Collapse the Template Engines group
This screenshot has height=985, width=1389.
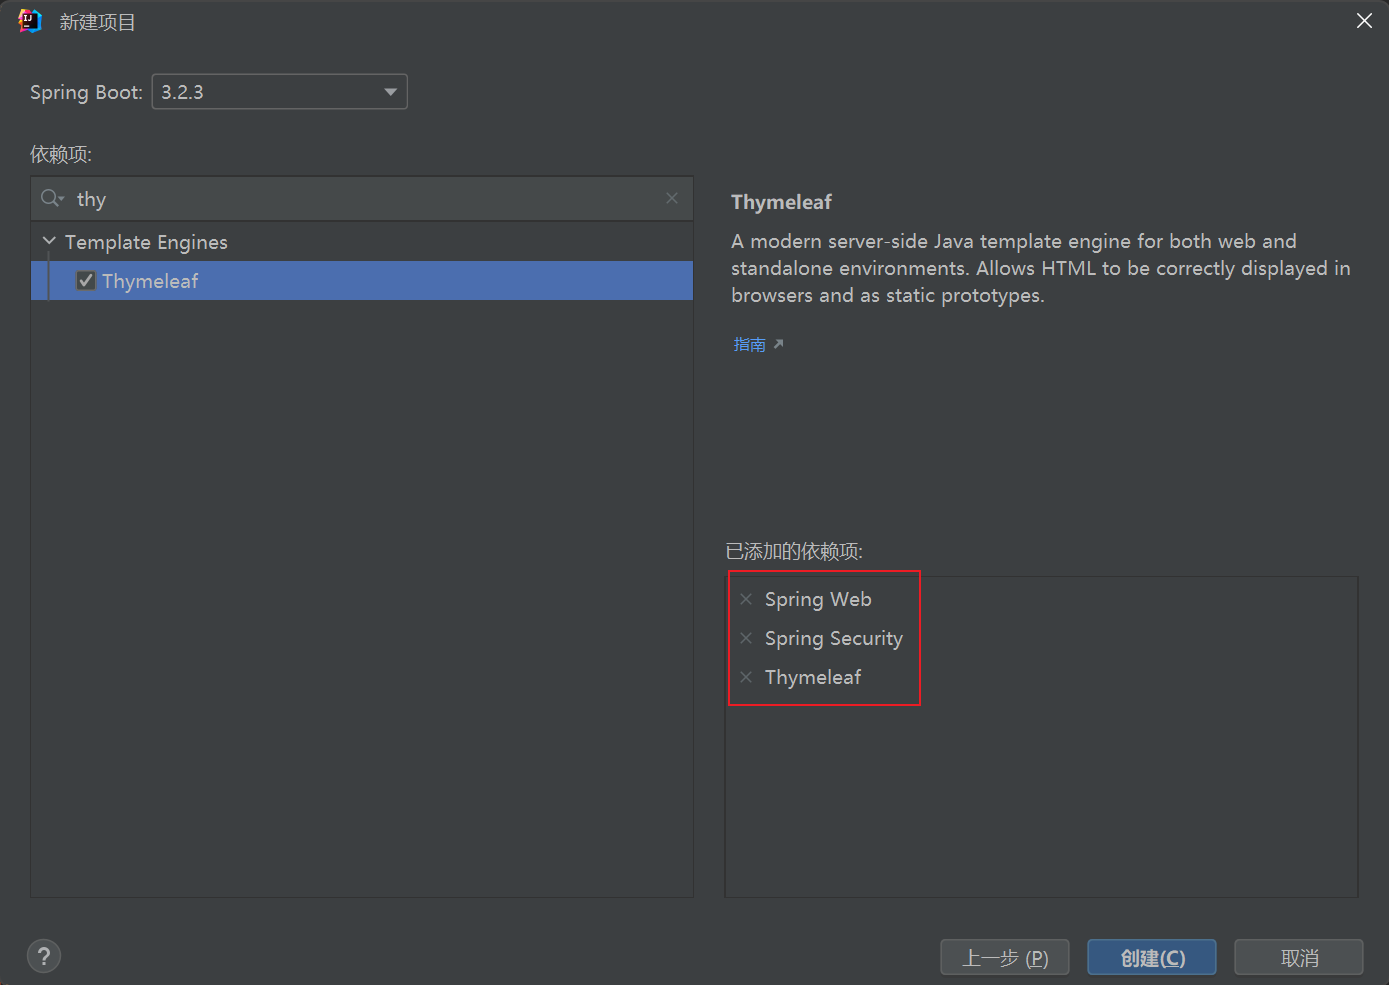pyautogui.click(x=49, y=241)
